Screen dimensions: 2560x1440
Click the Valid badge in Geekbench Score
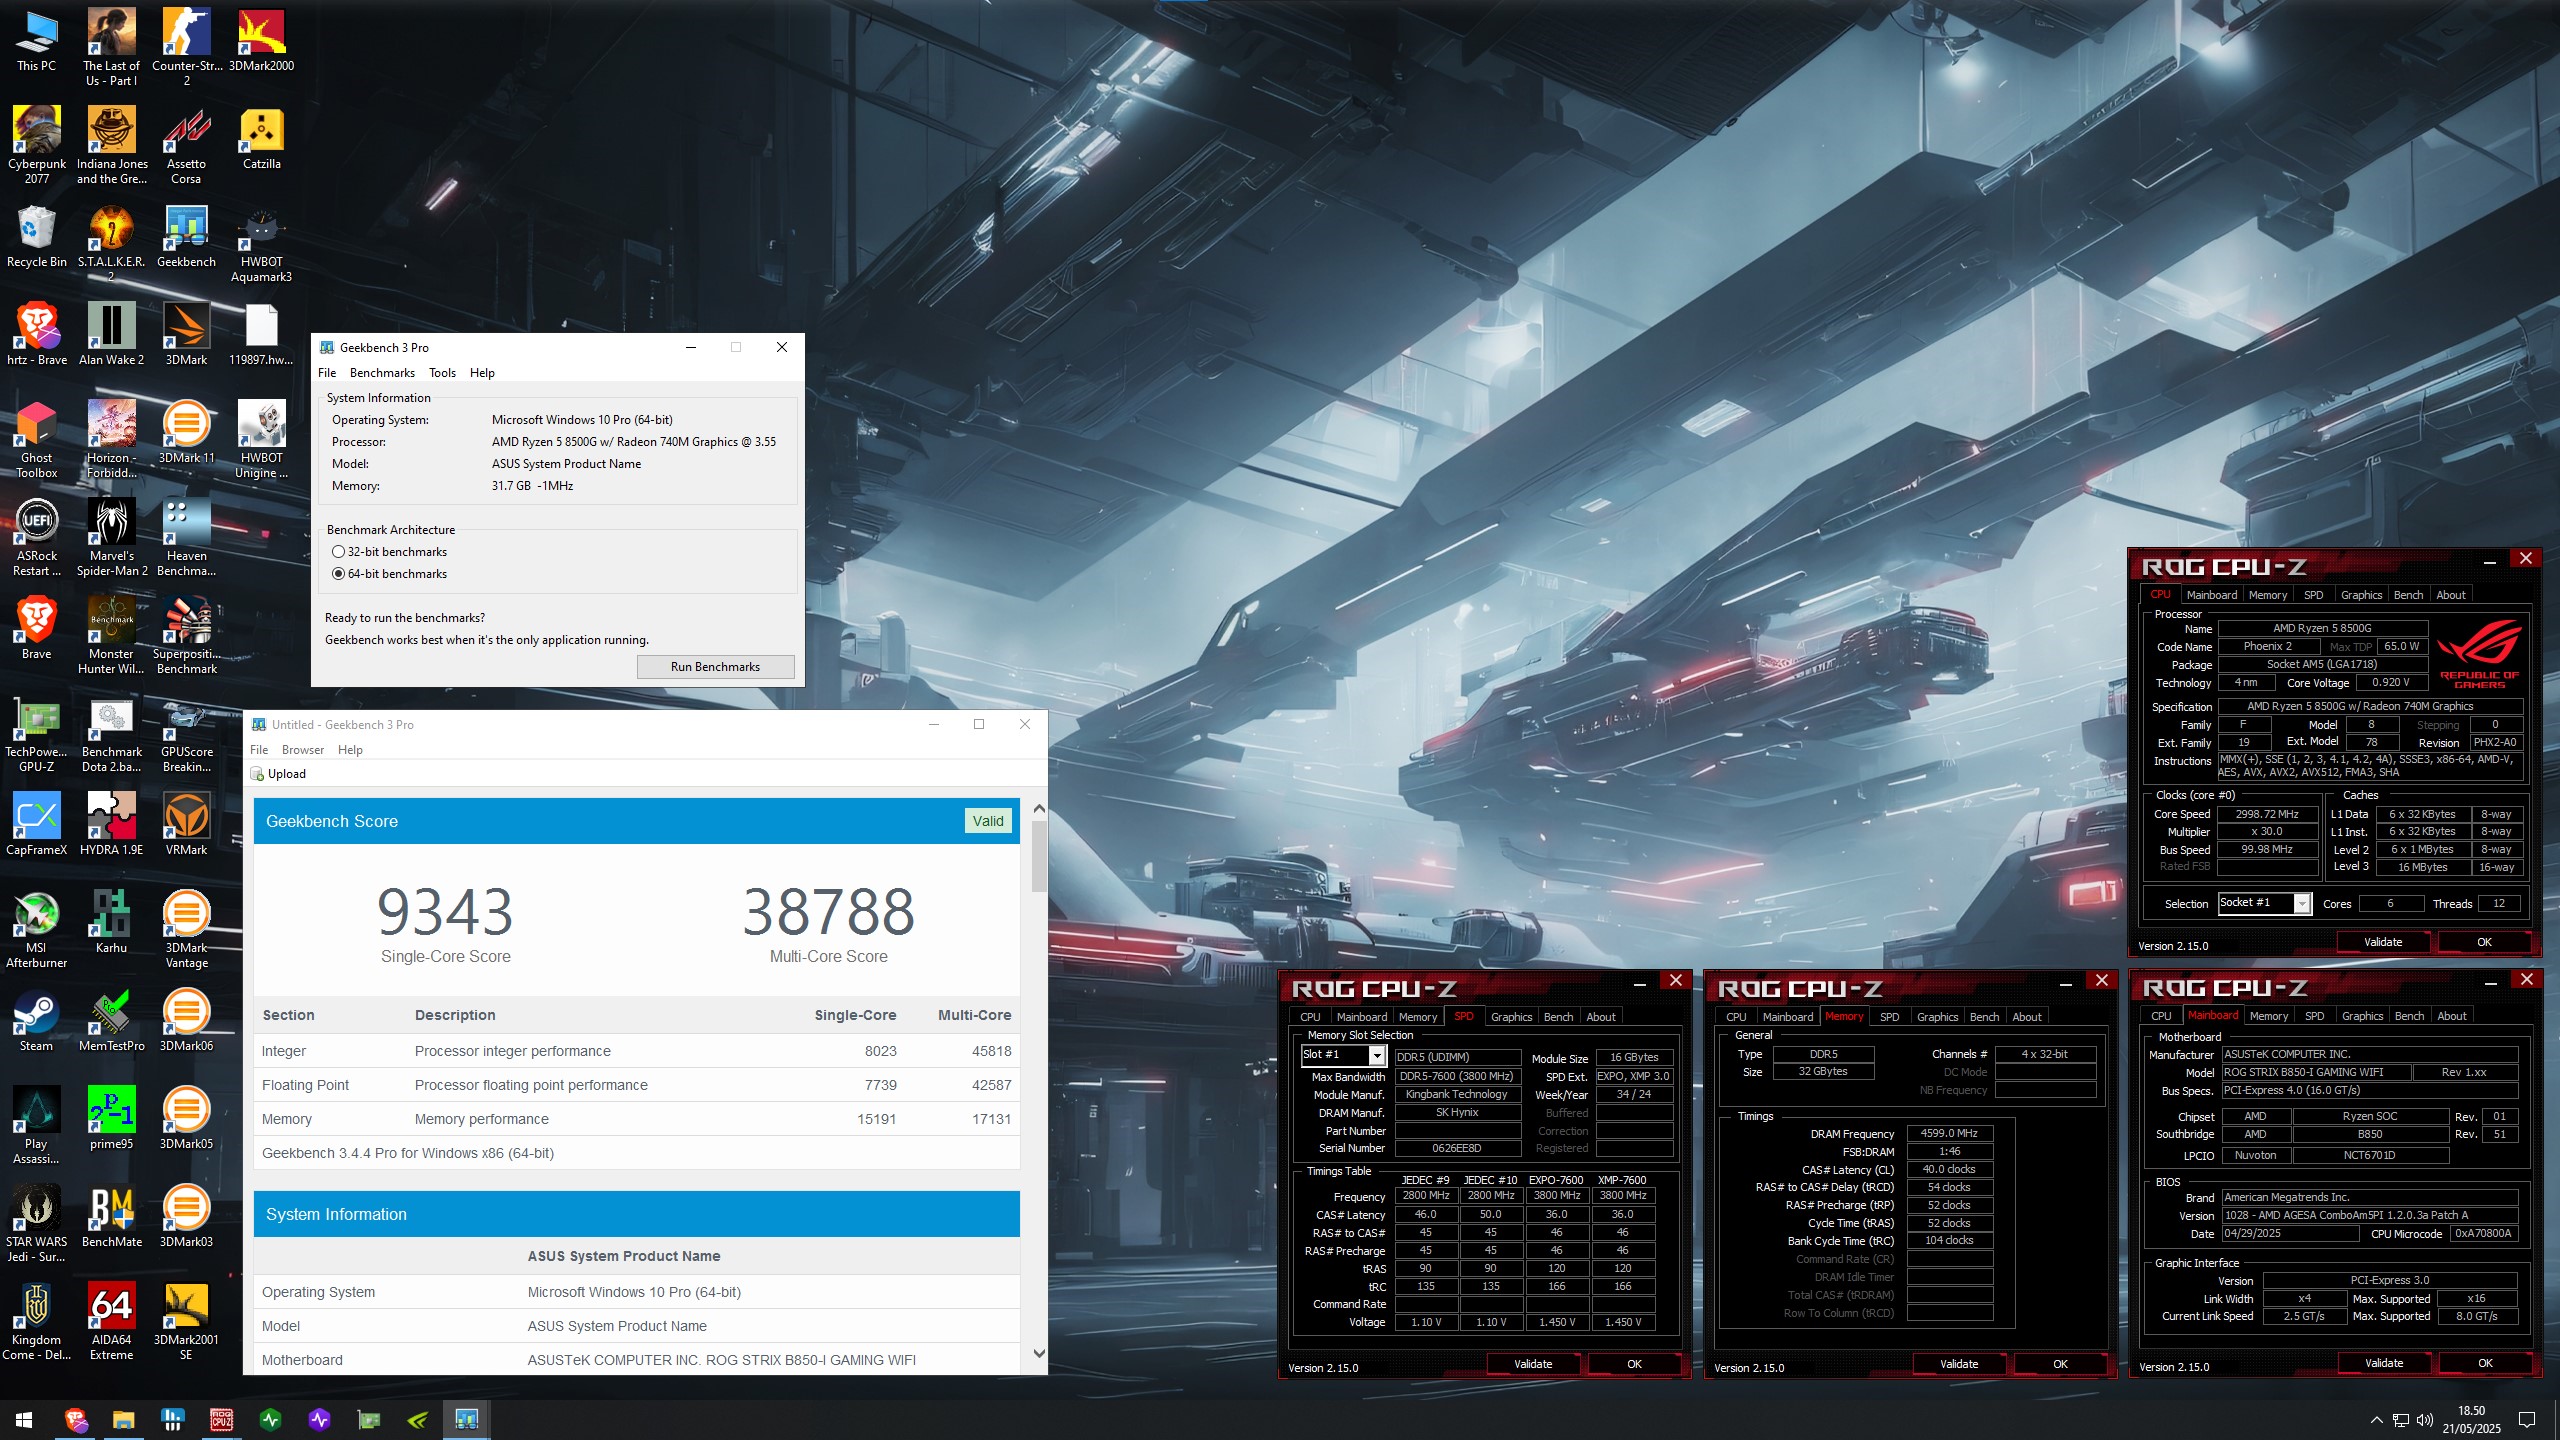988,821
